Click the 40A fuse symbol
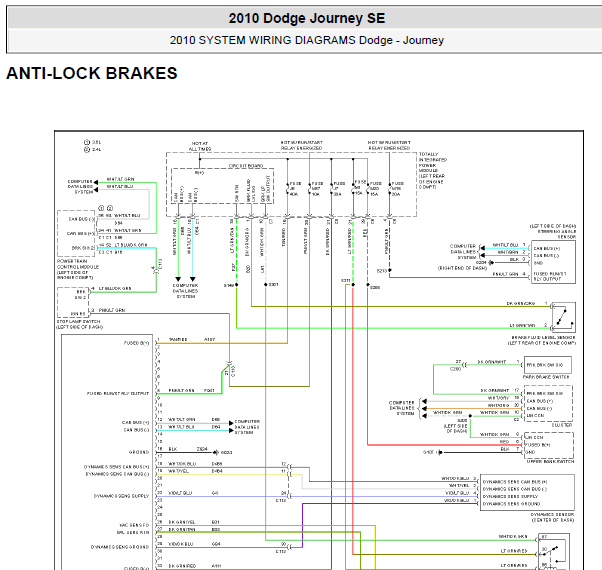Viewport: 602px width, 570px height. [x=288, y=188]
